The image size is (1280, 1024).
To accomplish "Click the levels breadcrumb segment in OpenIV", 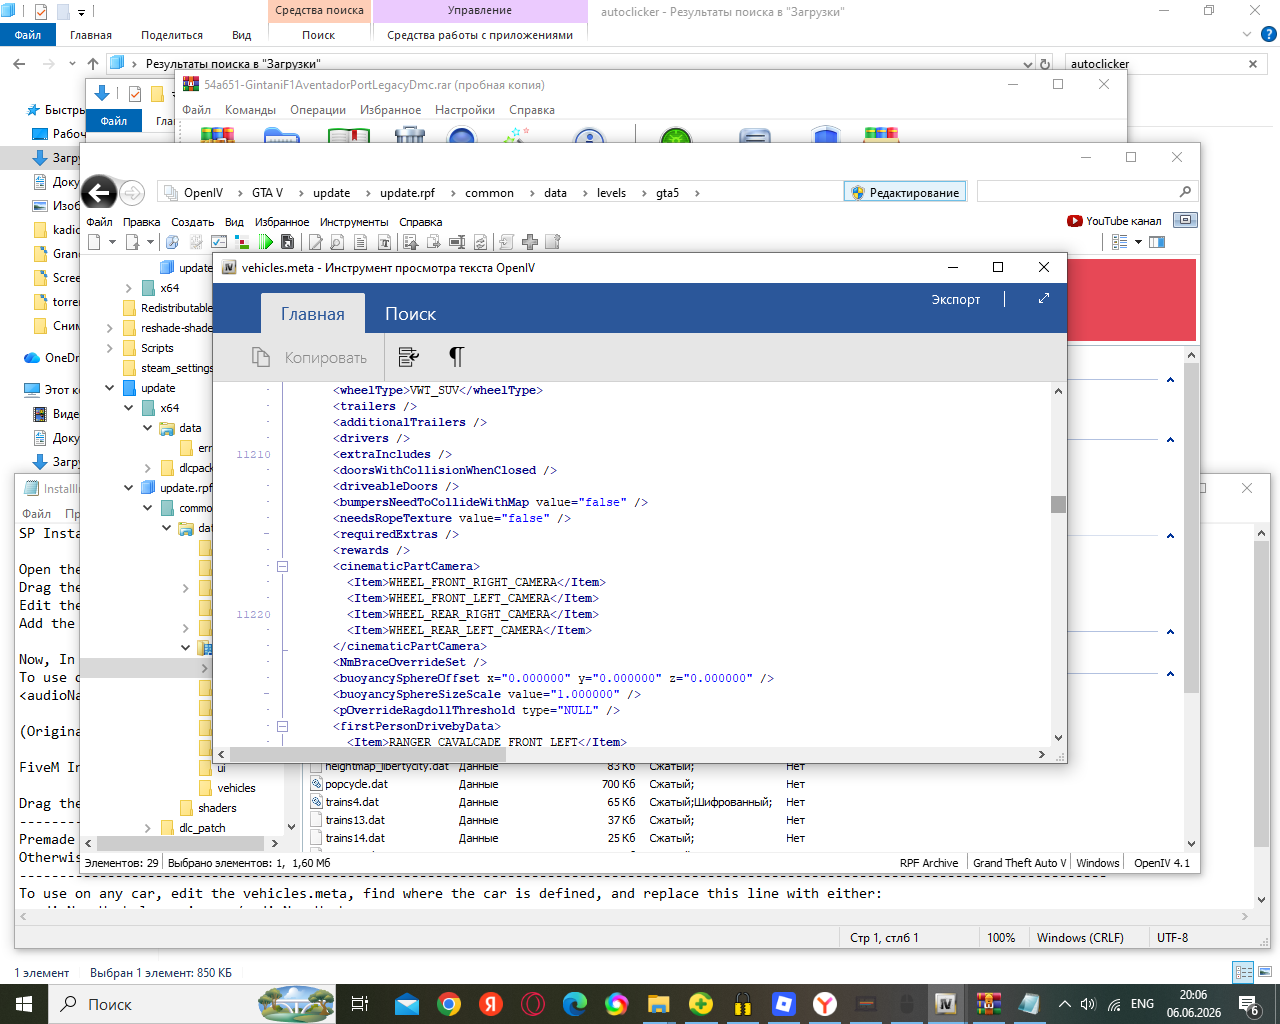I will pos(611,193).
